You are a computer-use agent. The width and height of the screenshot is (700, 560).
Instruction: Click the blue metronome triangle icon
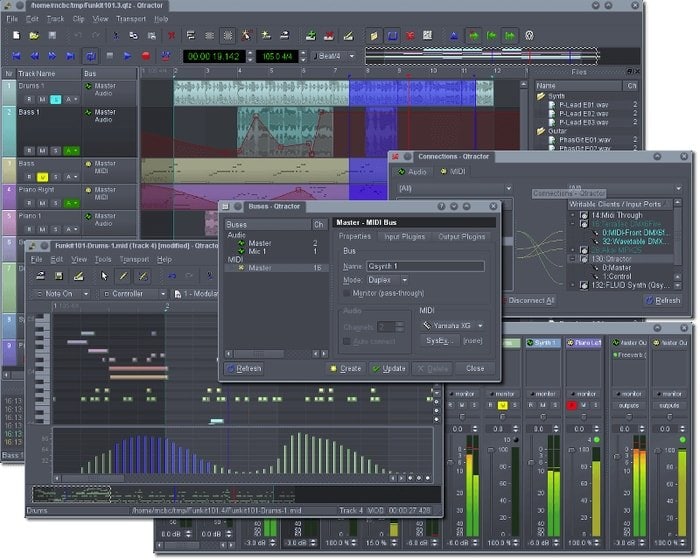point(454,36)
